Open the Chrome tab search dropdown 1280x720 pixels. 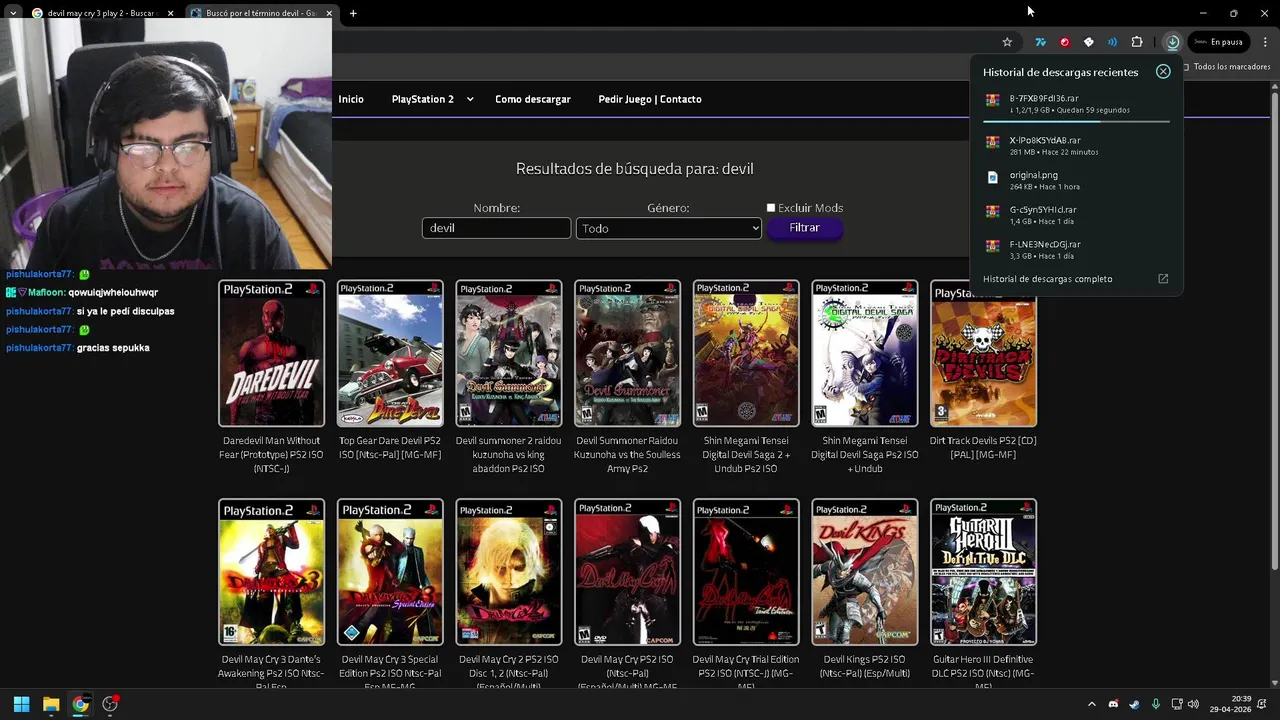click(13, 13)
